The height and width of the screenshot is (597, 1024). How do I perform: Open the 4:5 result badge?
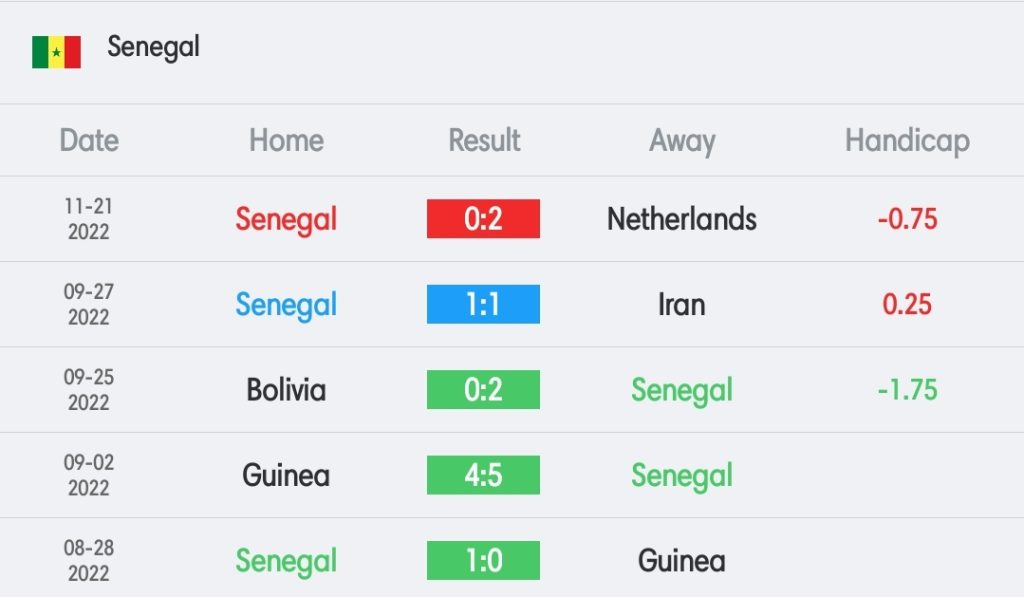[483, 475]
